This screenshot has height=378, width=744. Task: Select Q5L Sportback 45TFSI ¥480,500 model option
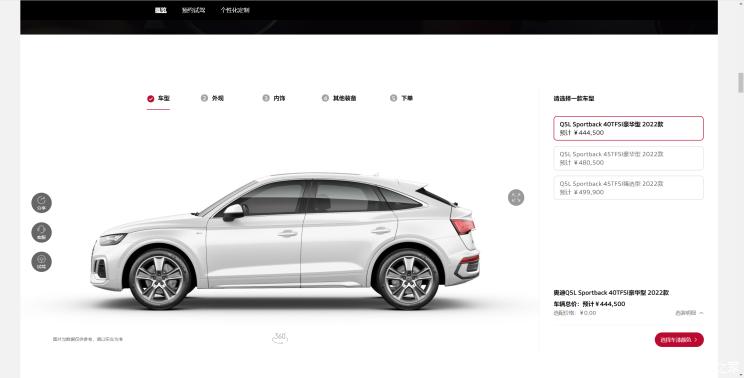pyautogui.click(x=628, y=158)
